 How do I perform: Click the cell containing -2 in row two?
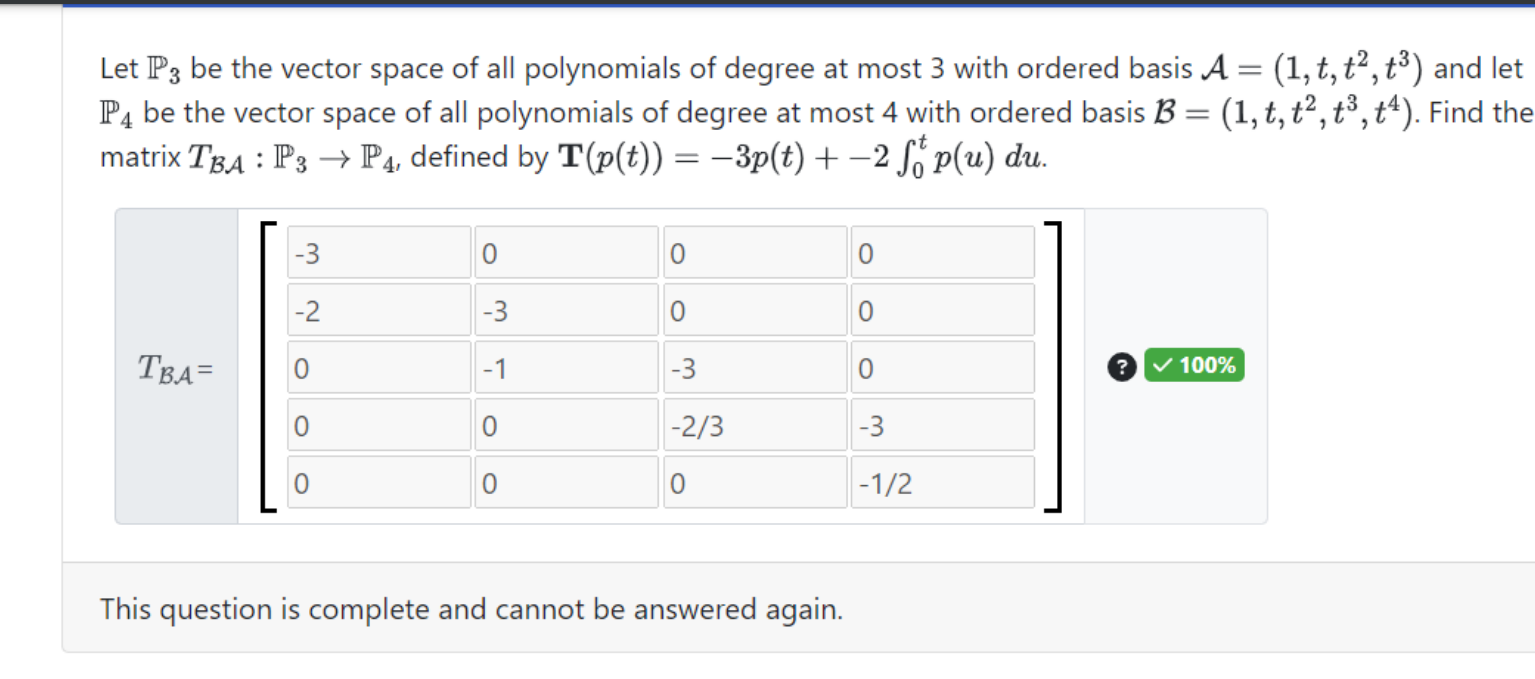click(x=379, y=310)
